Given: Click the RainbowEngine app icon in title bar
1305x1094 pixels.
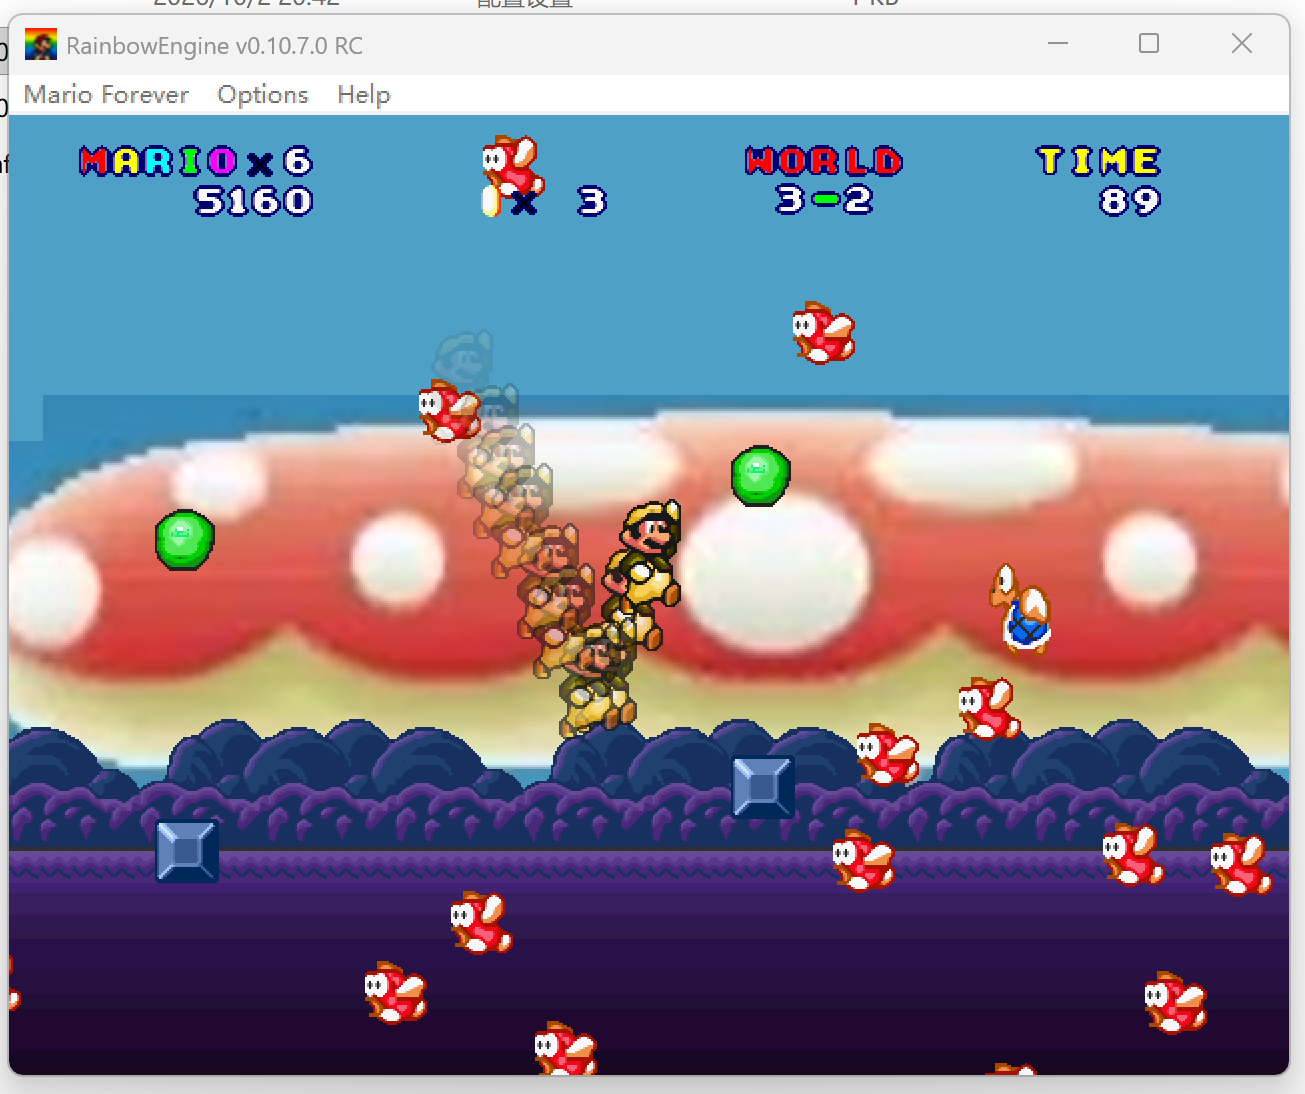Looking at the screenshot, I should coord(41,45).
